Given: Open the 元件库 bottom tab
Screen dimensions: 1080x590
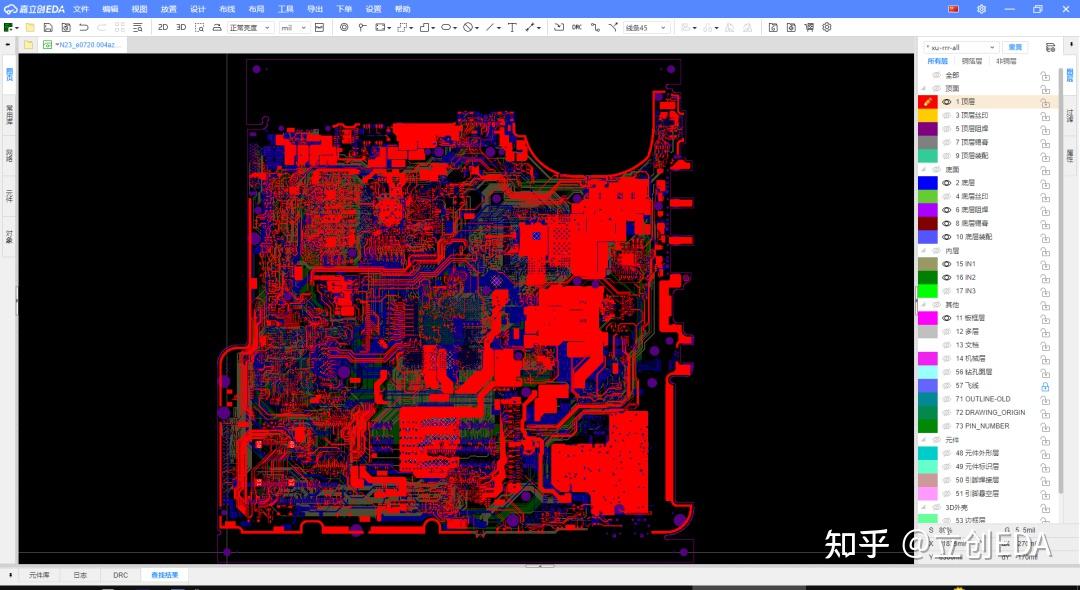Looking at the screenshot, I should pyautogui.click(x=39, y=575).
